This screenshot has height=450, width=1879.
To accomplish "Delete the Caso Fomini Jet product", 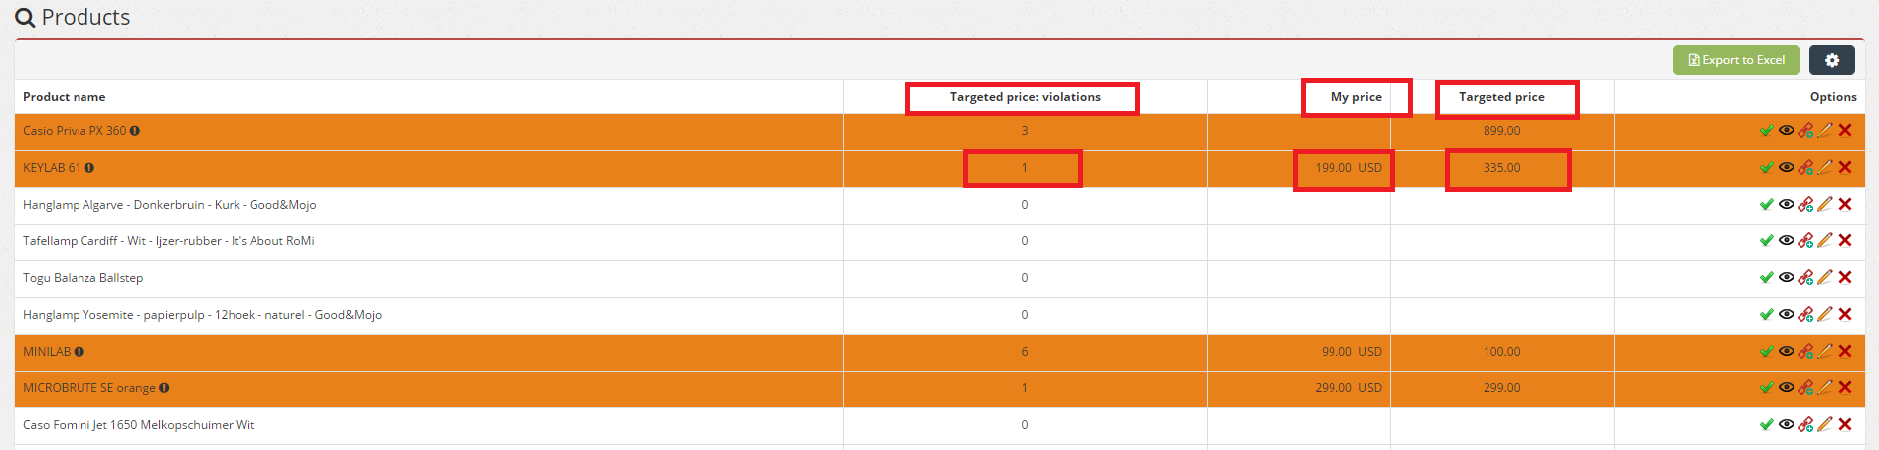I will (x=1845, y=424).
